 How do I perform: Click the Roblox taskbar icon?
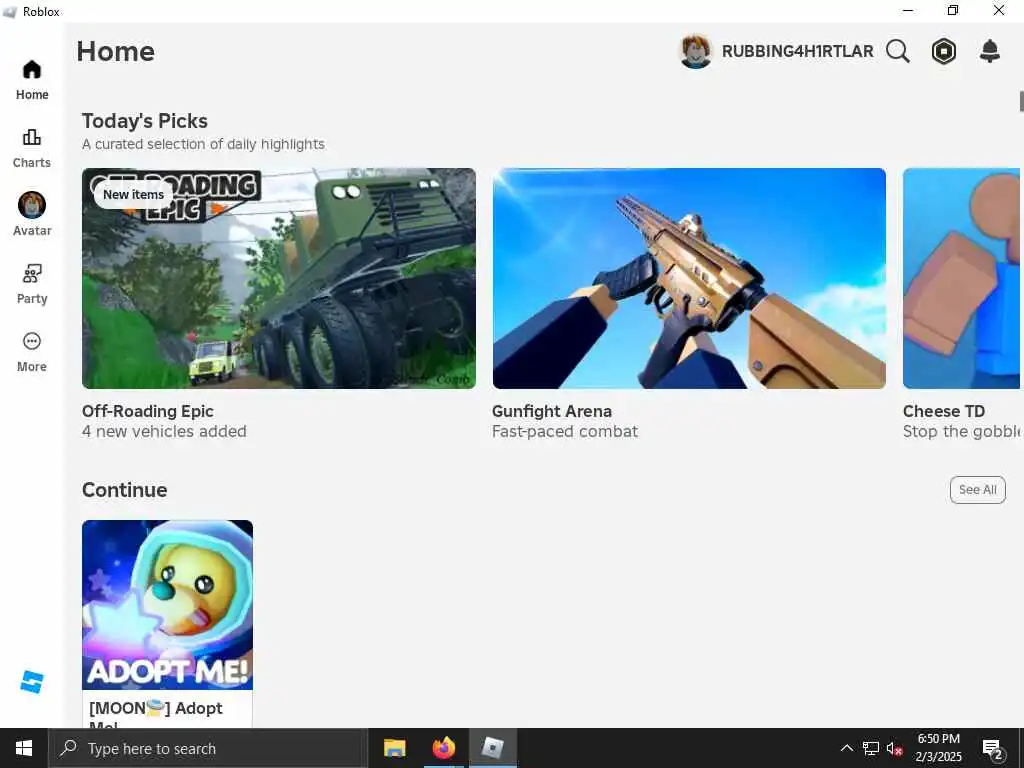coord(492,748)
